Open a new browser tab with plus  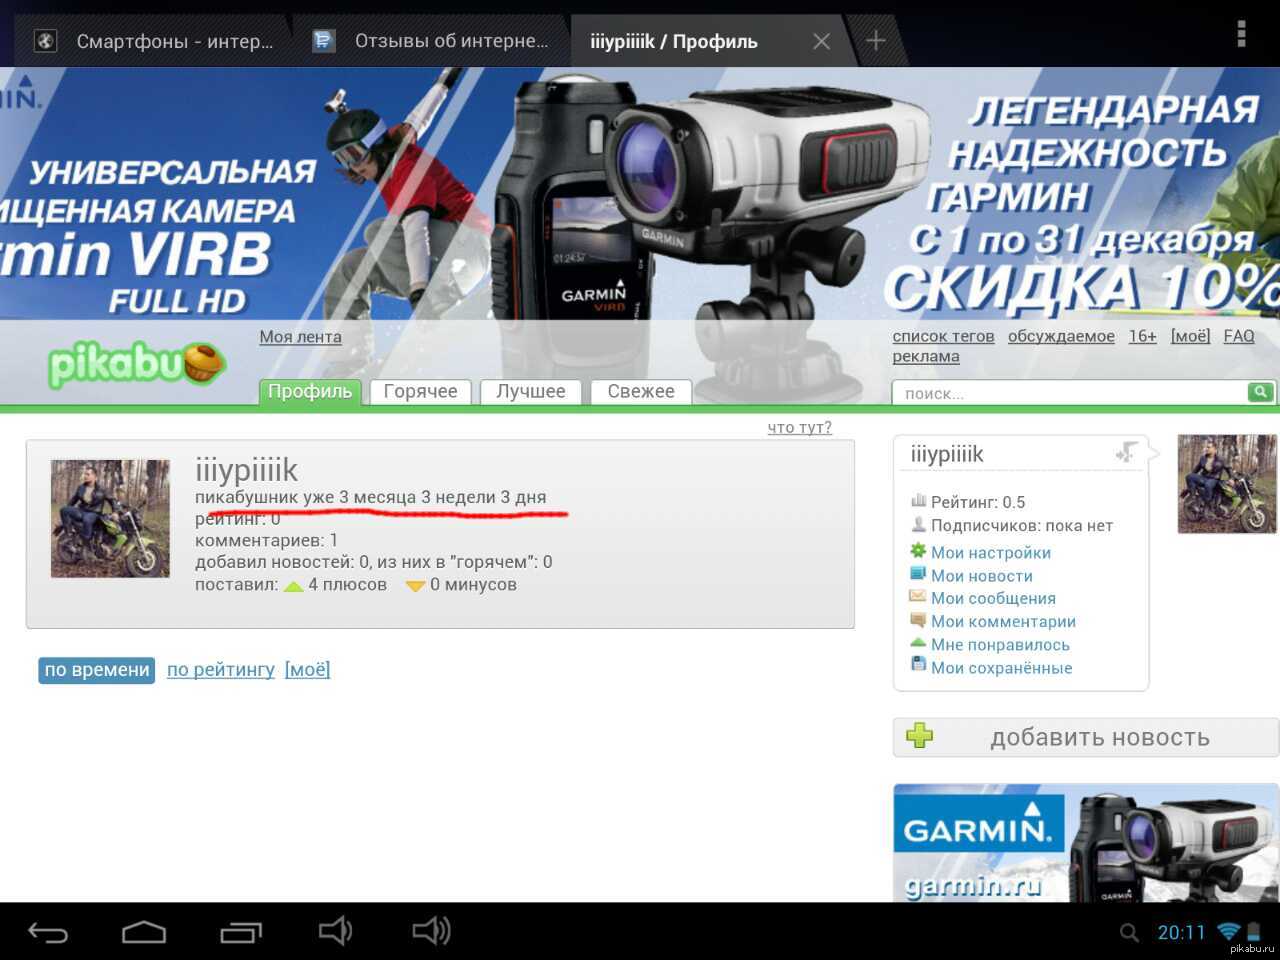click(x=875, y=41)
